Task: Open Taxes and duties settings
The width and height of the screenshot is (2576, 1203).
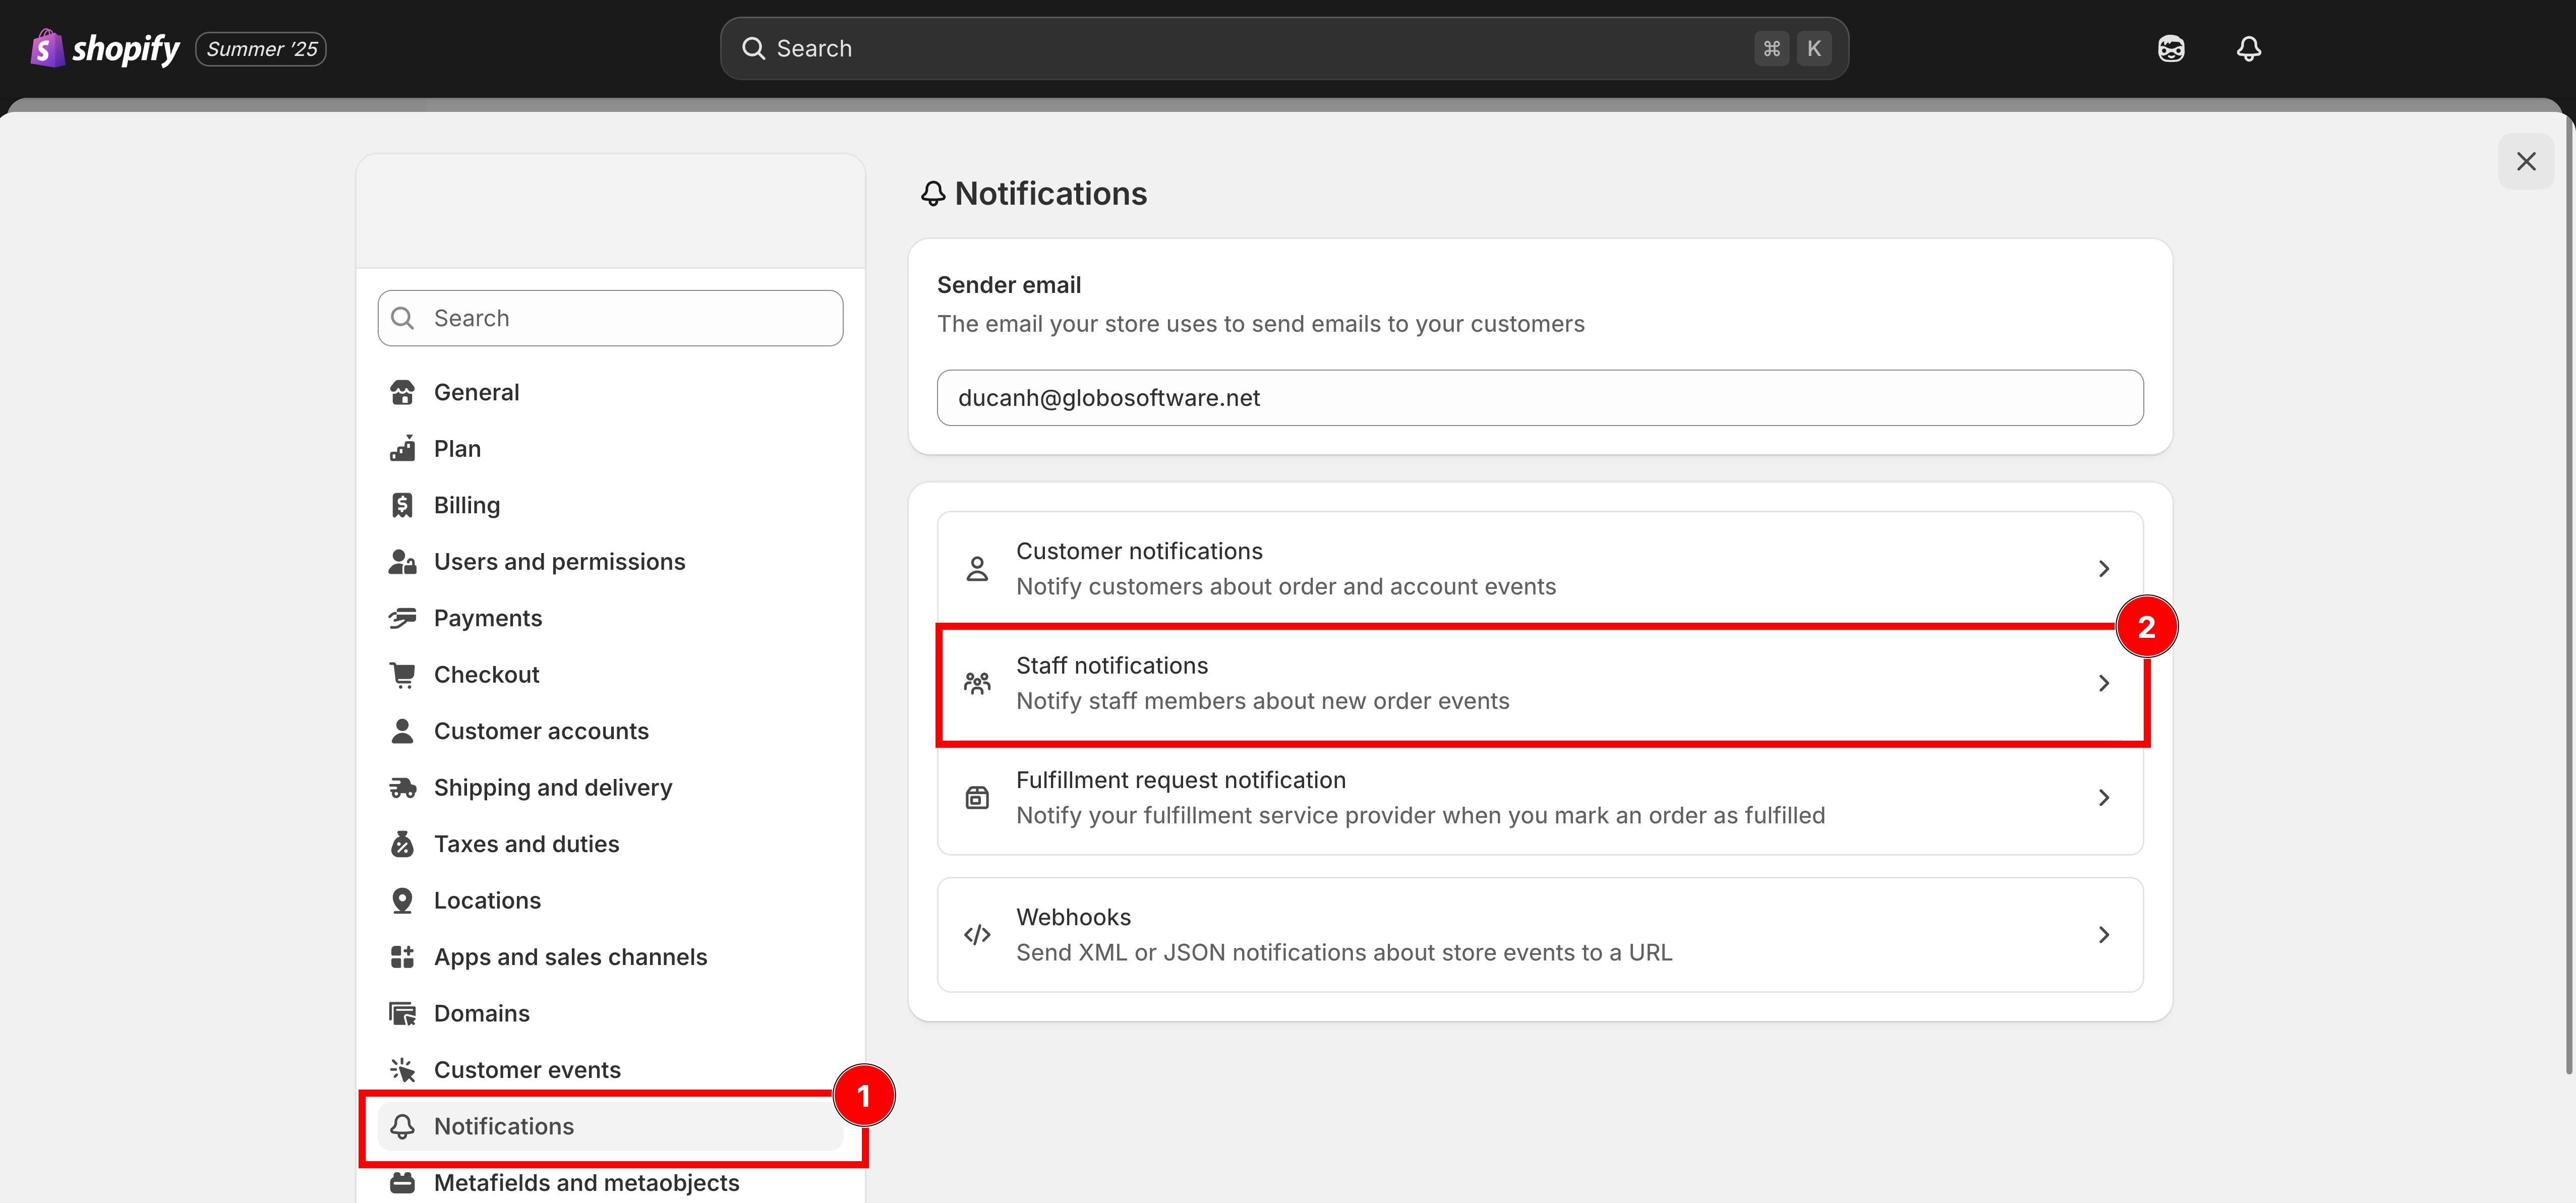Action: point(610,844)
